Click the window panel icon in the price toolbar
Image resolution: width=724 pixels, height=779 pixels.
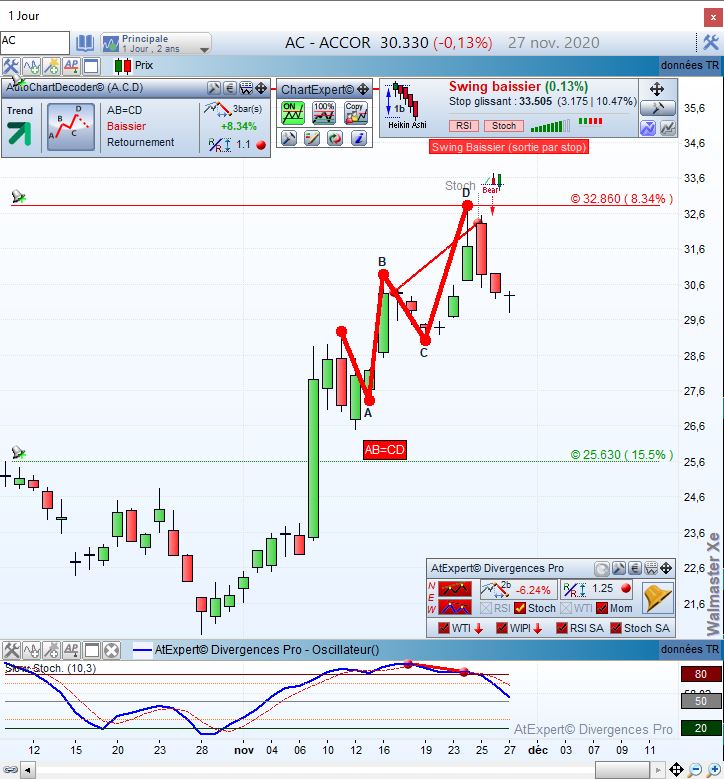point(91,66)
